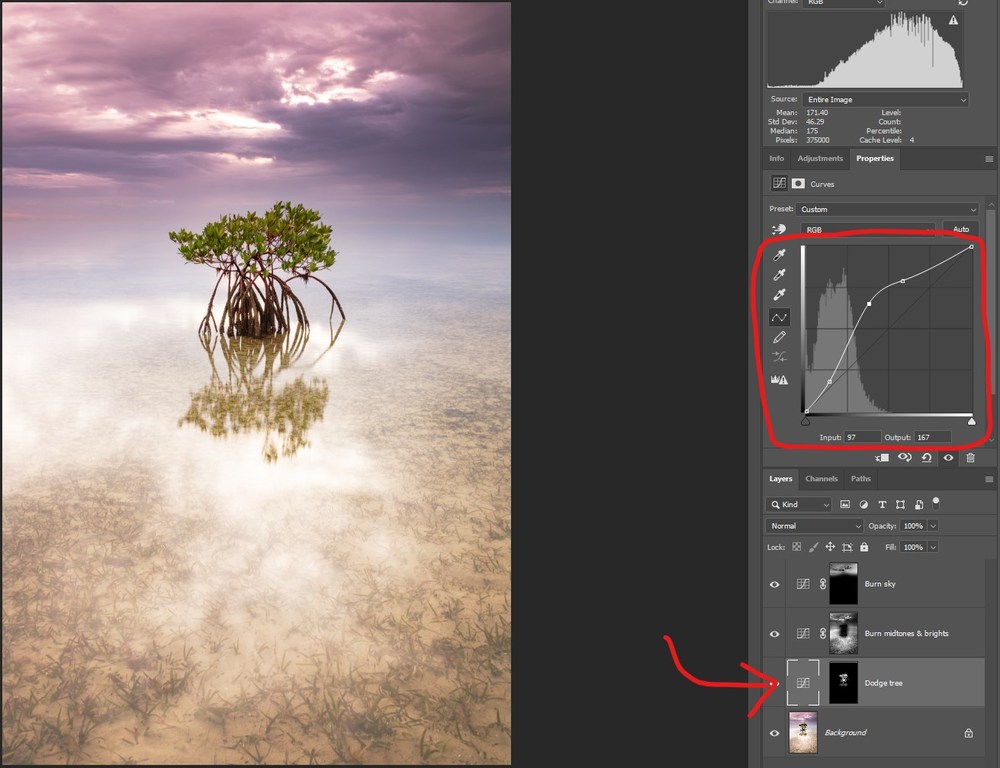Viewport: 1000px width, 768px height.
Task: Click the Auto curves button
Action: pos(960,230)
